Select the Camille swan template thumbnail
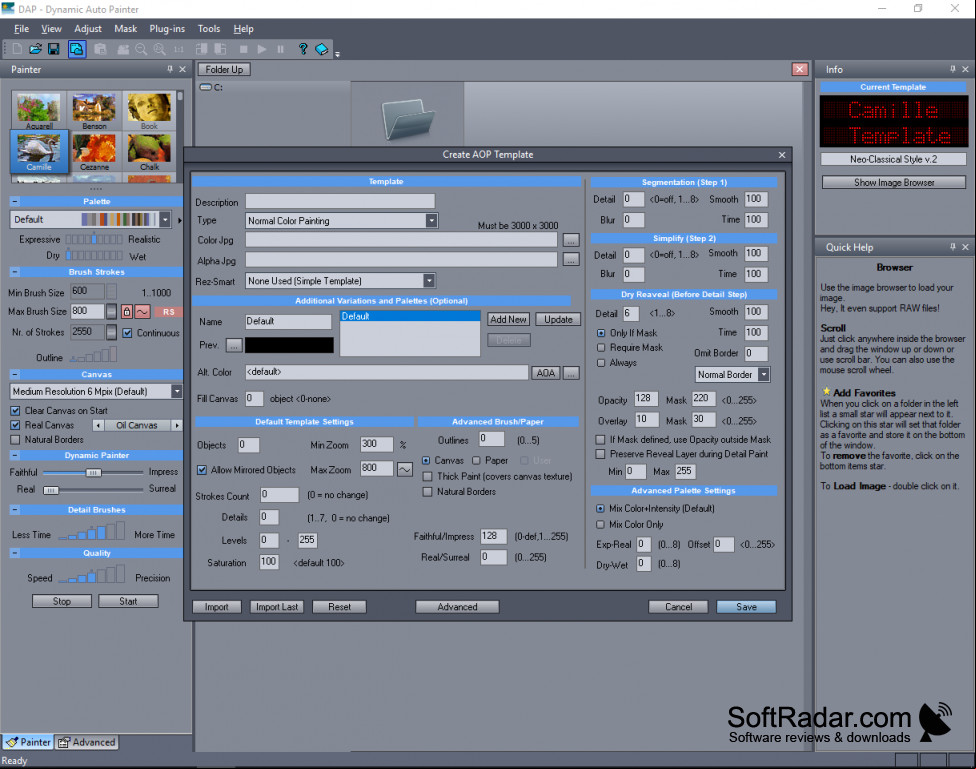The height and width of the screenshot is (769, 976). click(39, 151)
